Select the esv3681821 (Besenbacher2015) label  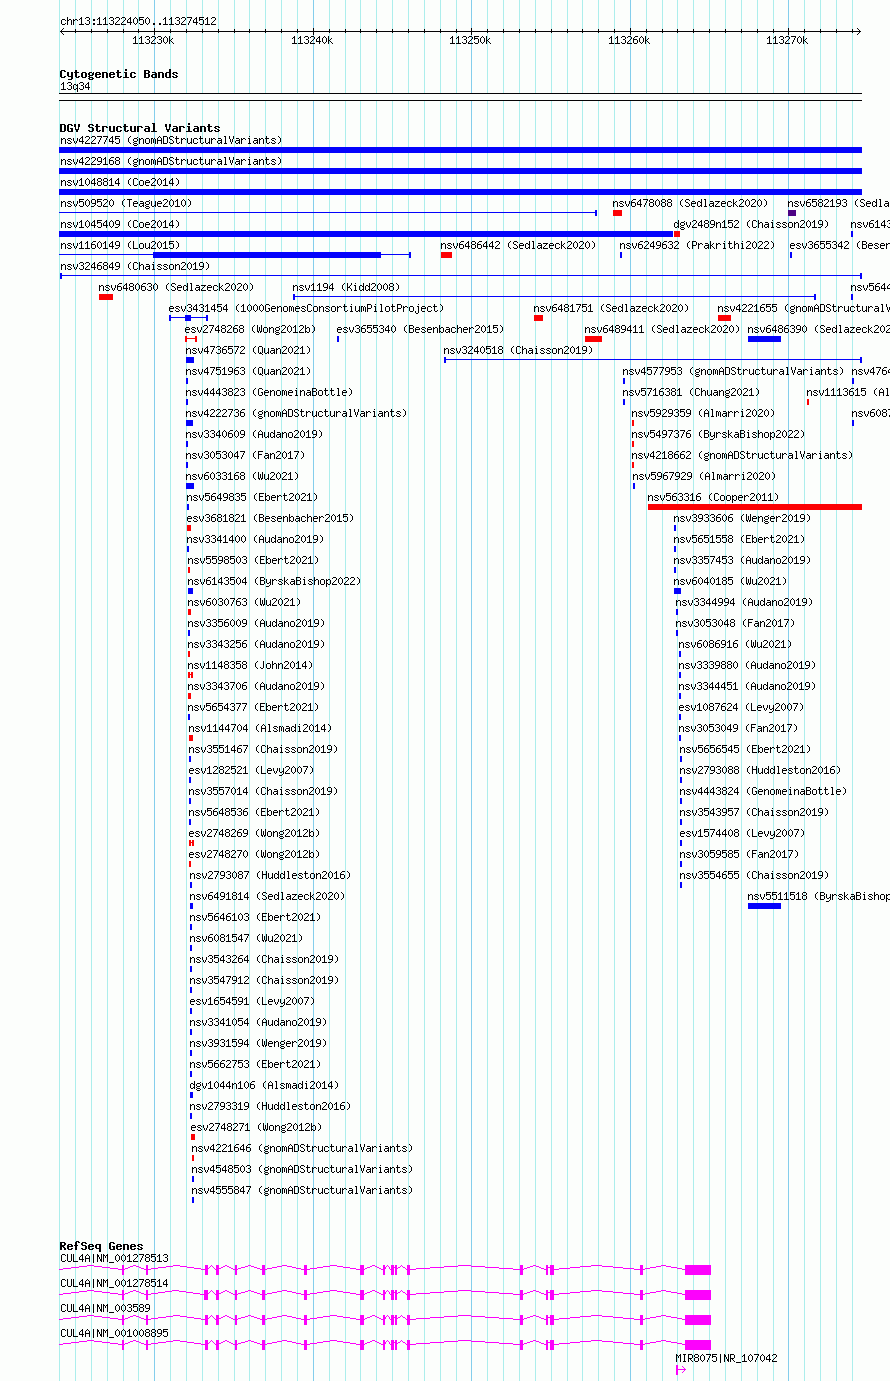[x=270, y=518]
